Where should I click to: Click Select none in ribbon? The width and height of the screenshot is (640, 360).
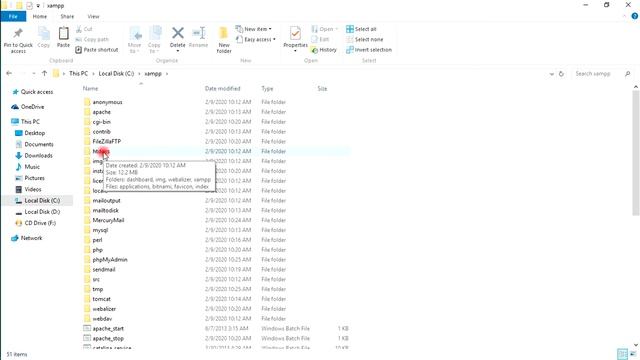(x=364, y=39)
